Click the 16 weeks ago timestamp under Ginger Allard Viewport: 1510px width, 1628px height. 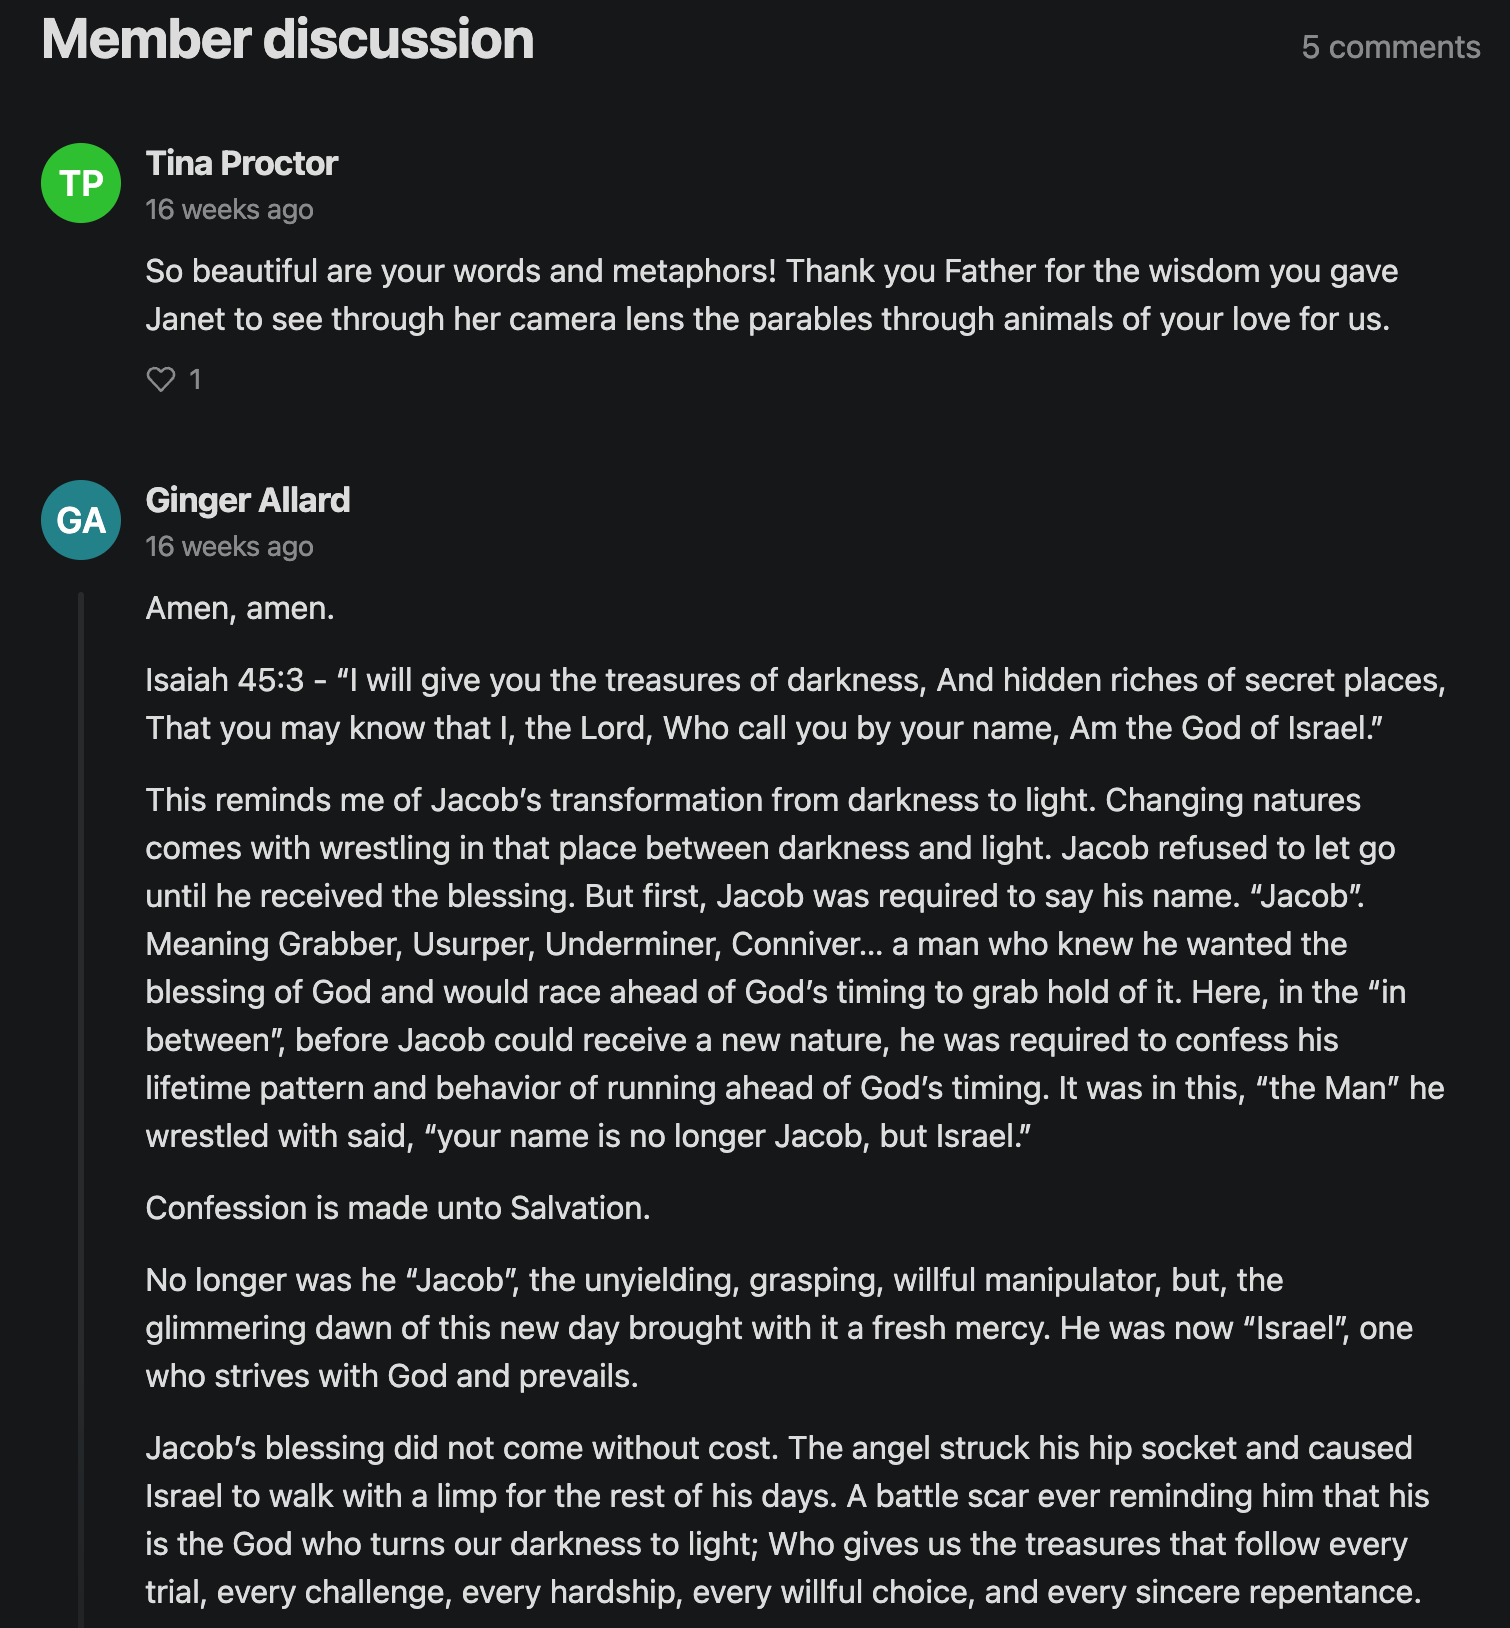pos(230,547)
